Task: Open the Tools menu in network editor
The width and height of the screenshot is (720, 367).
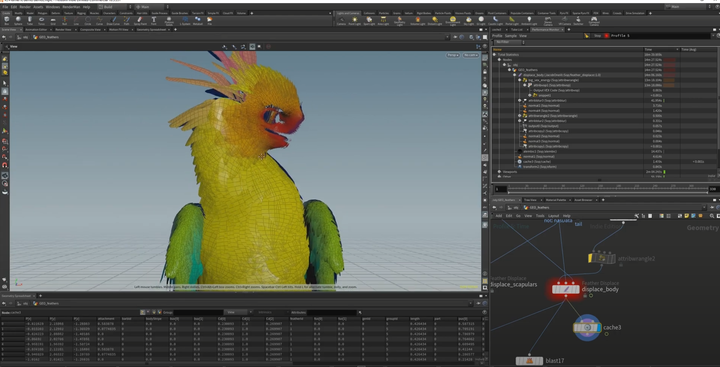Action: pos(540,215)
